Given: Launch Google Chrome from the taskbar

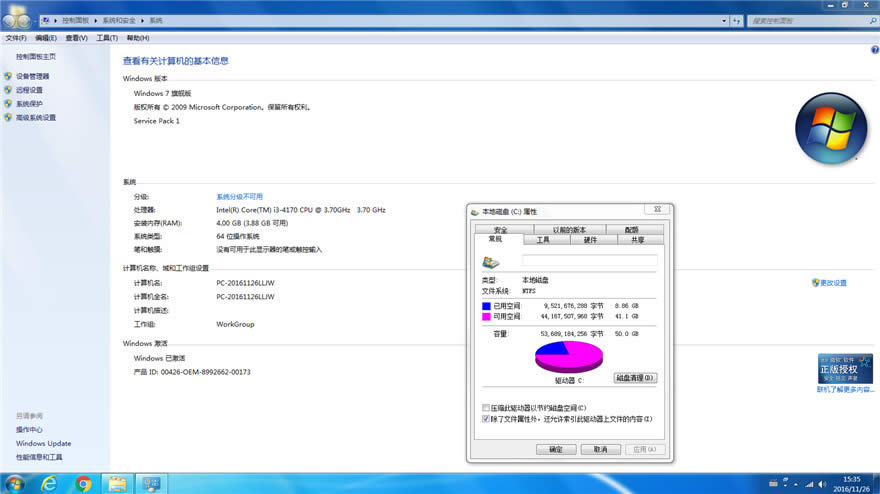Looking at the screenshot, I should click(x=83, y=483).
